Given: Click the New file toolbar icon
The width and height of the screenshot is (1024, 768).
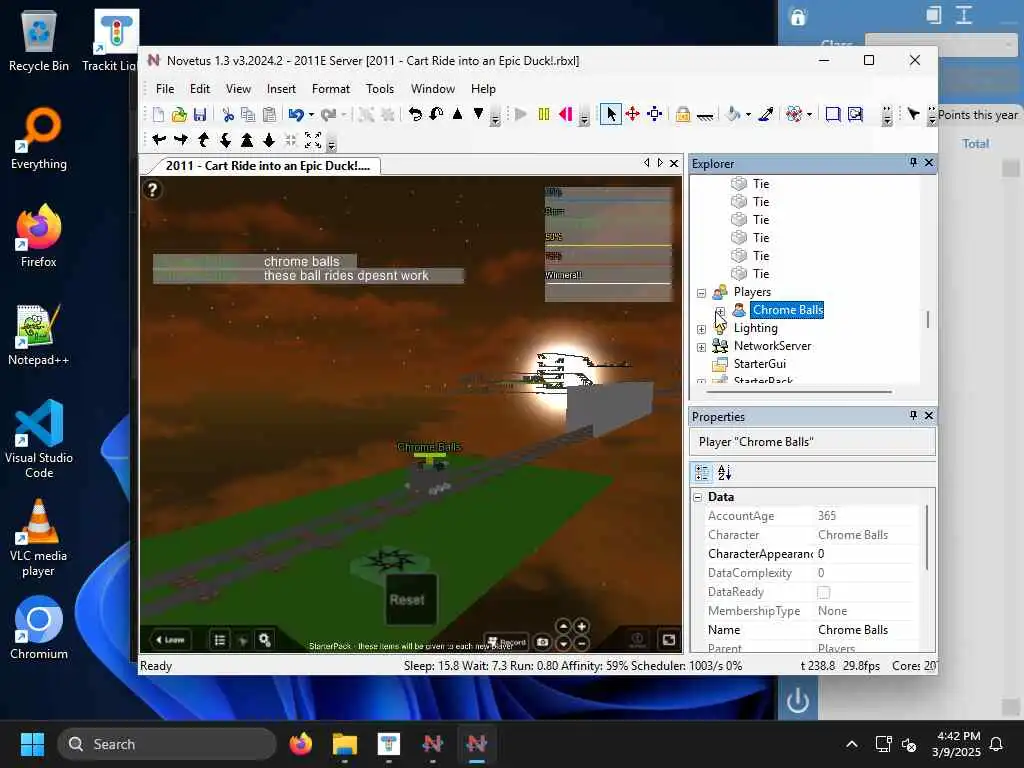Looking at the screenshot, I should point(158,115).
